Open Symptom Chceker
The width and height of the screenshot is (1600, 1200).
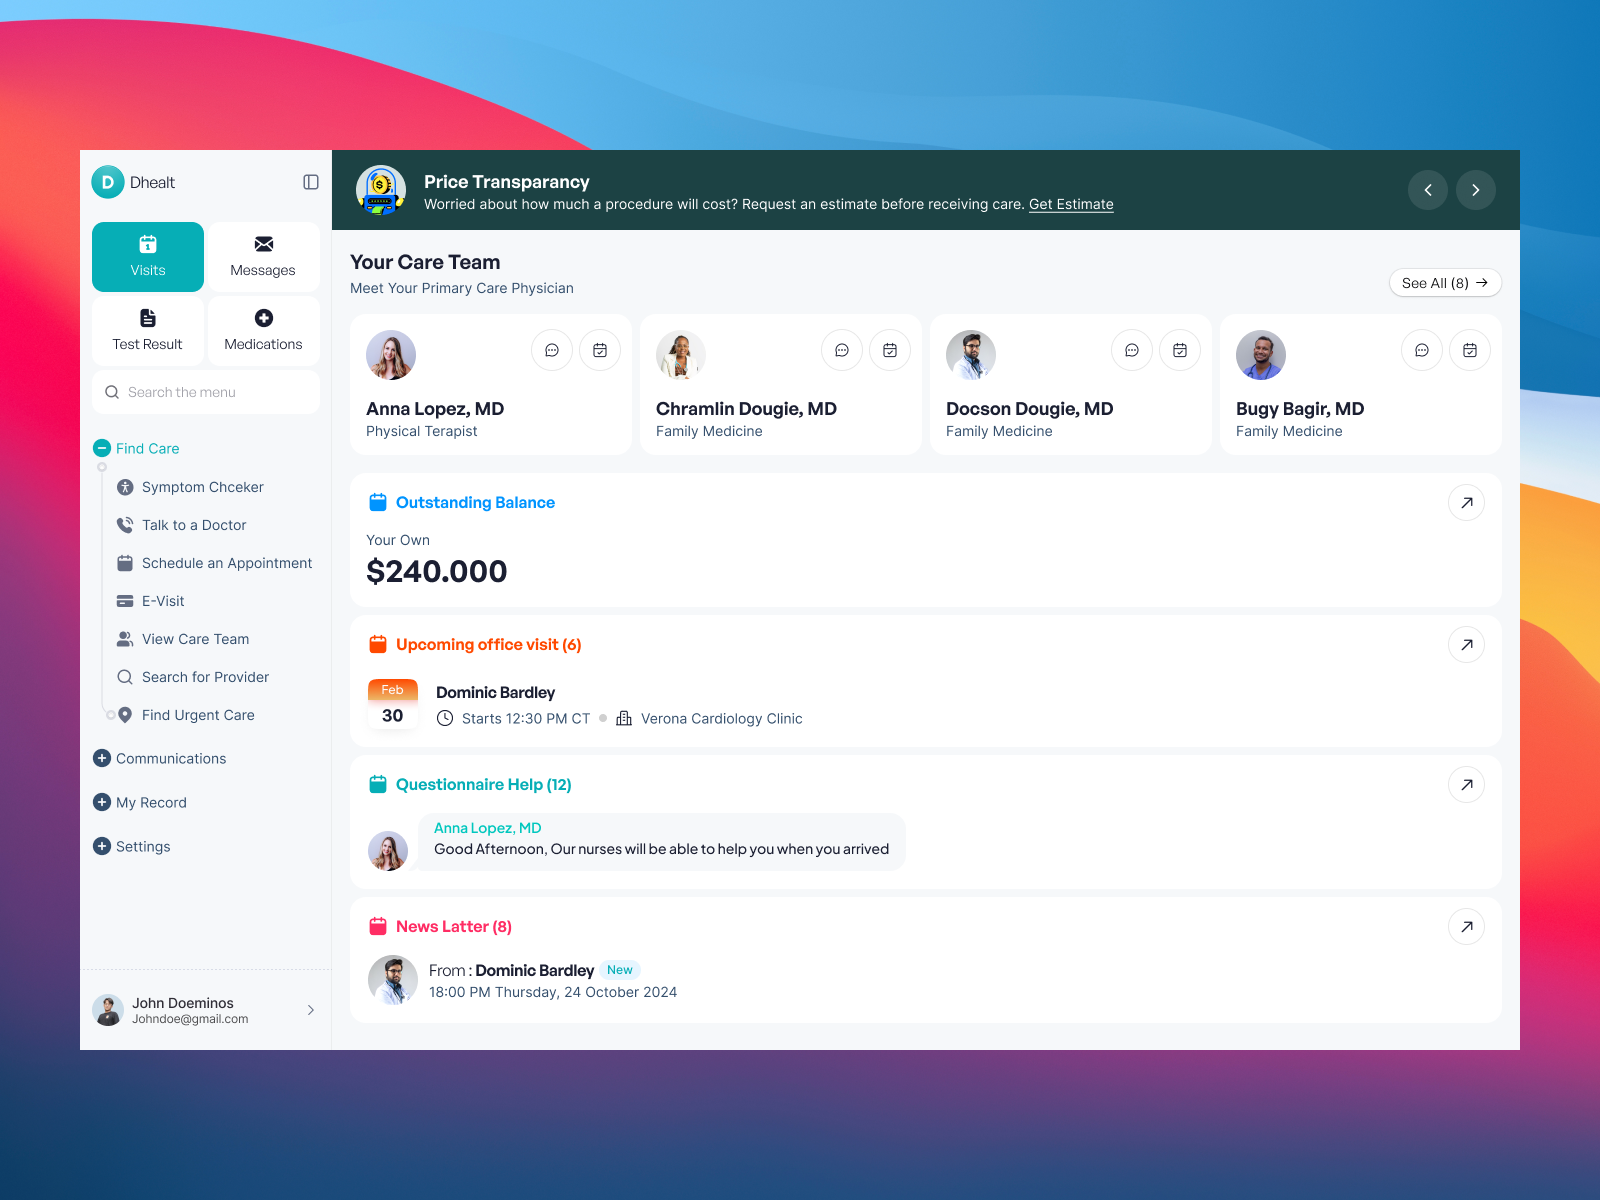tap(190, 487)
